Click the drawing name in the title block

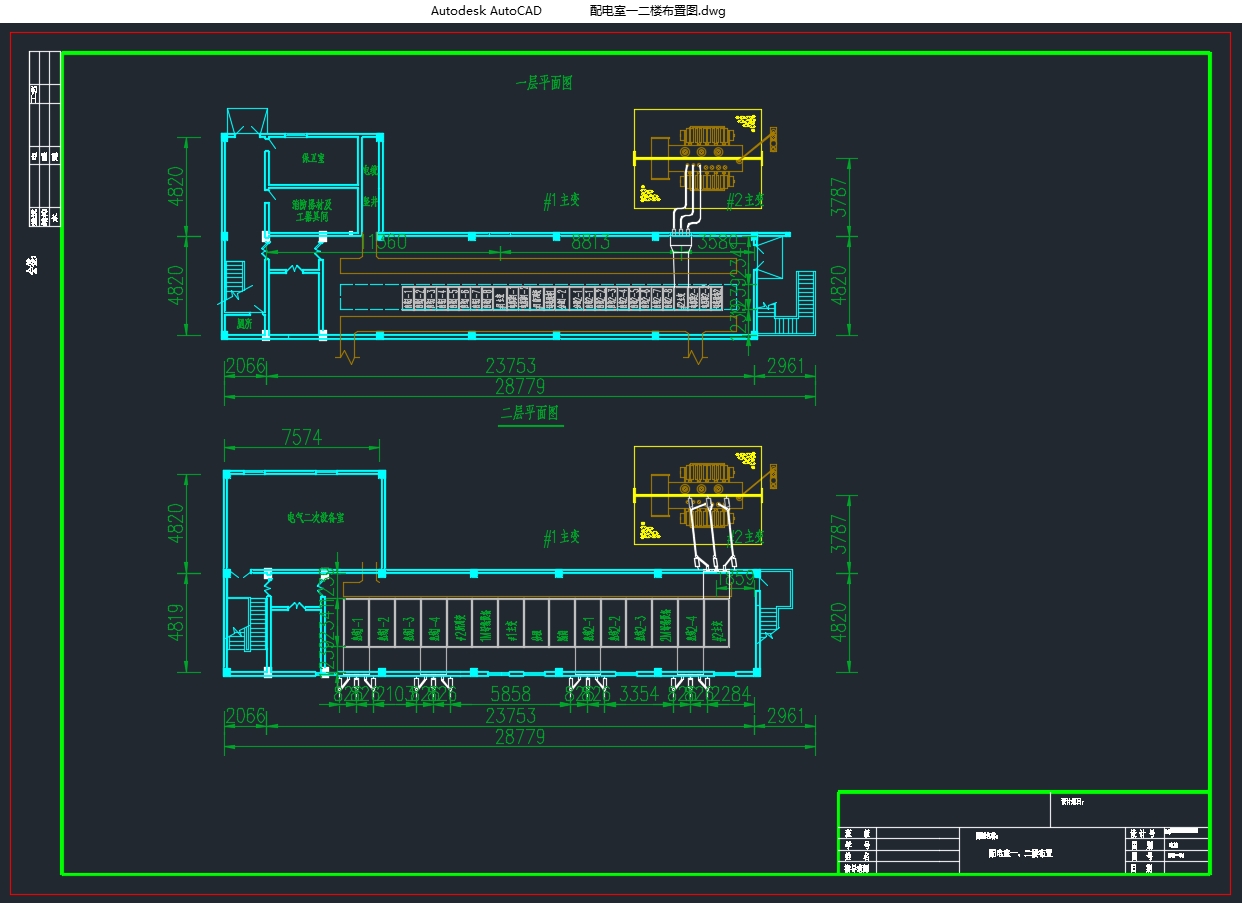1020,854
